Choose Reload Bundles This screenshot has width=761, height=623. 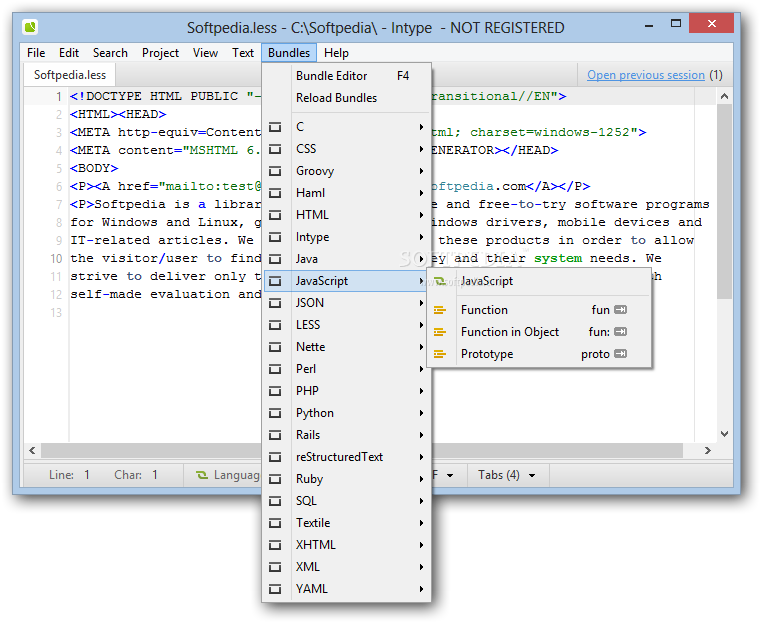pos(347,98)
